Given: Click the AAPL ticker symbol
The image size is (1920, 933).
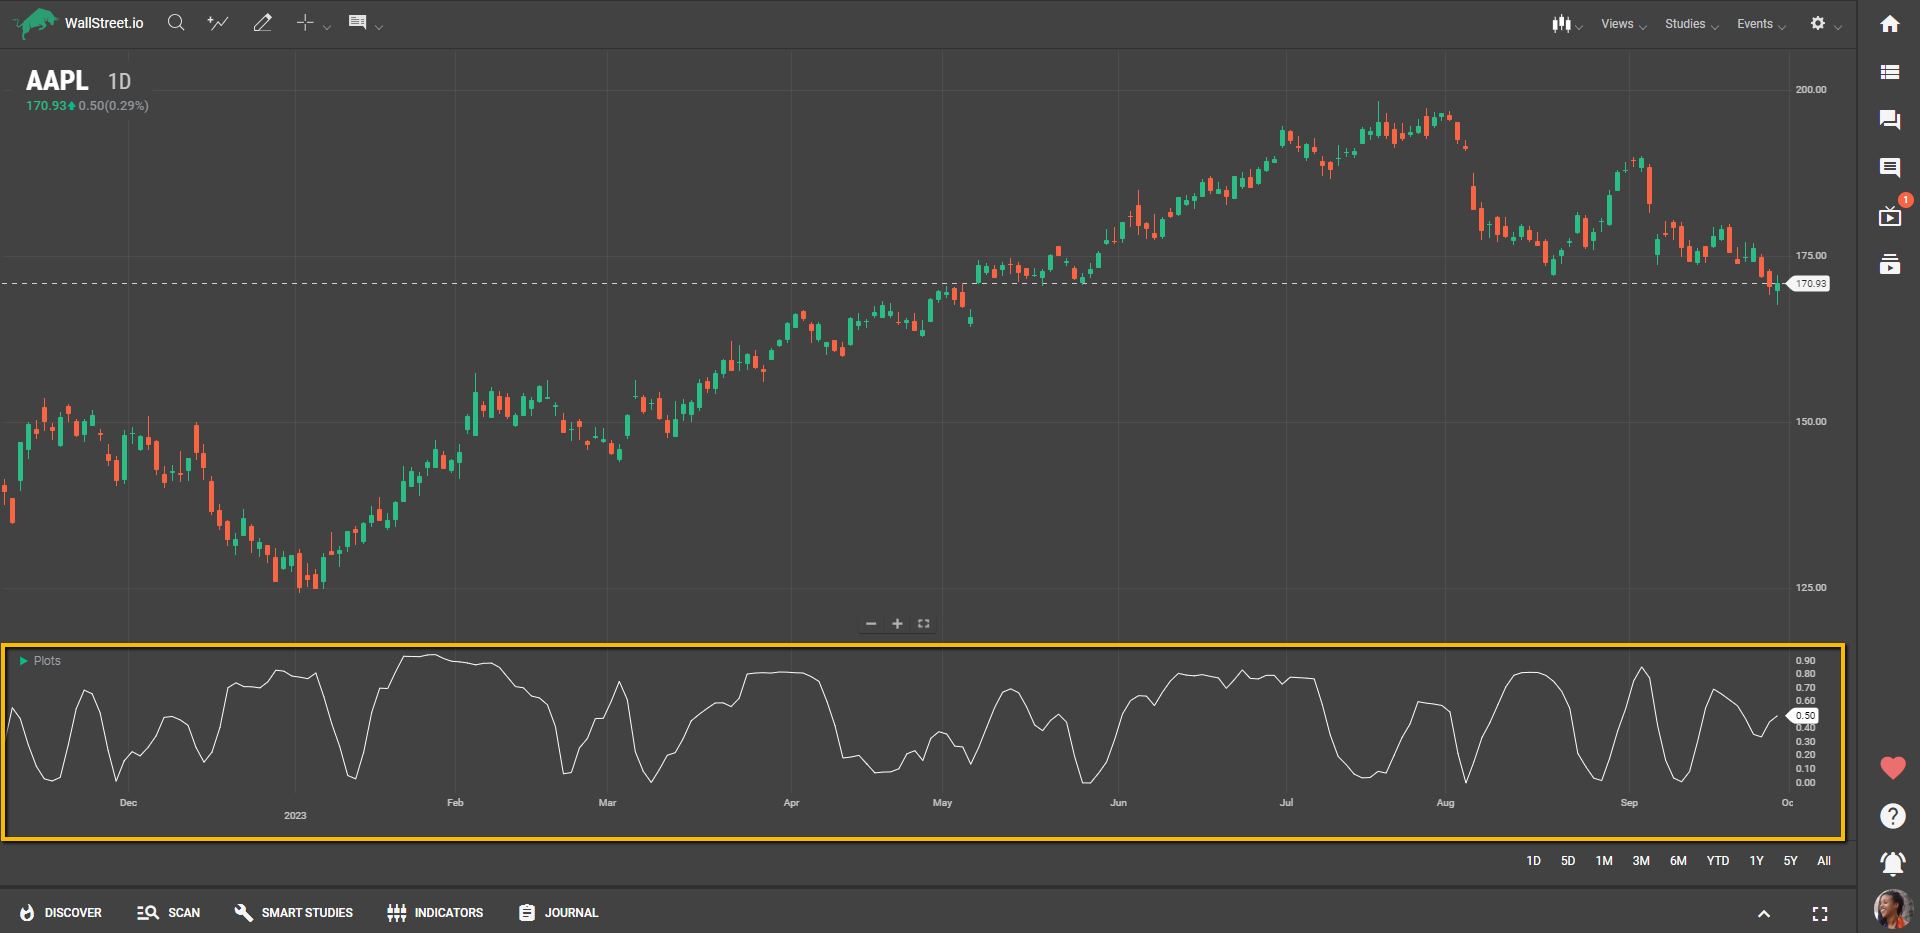Looking at the screenshot, I should coord(57,81).
